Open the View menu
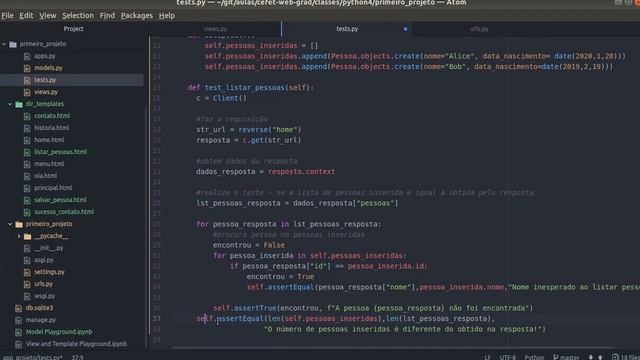Image resolution: width=640 pixels, height=360 pixels. 47,16
